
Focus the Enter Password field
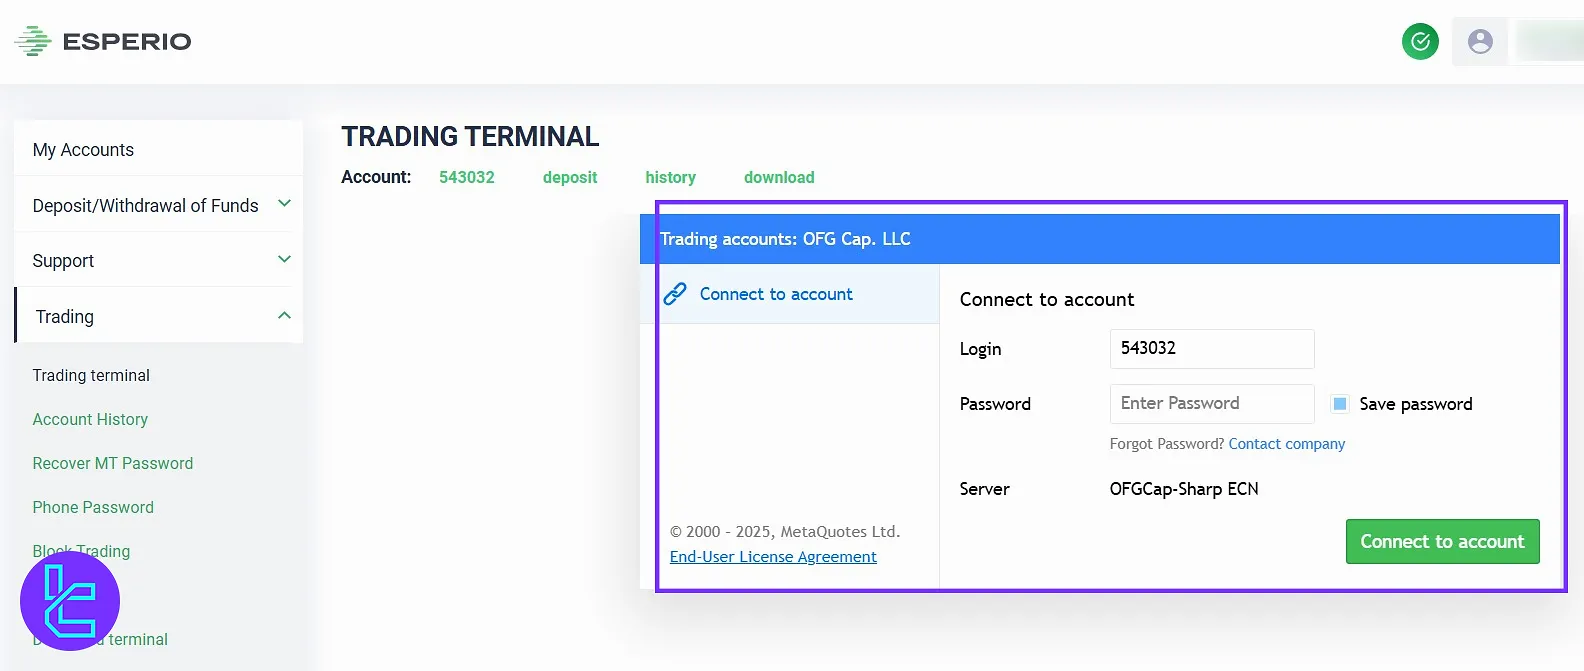[1211, 404]
